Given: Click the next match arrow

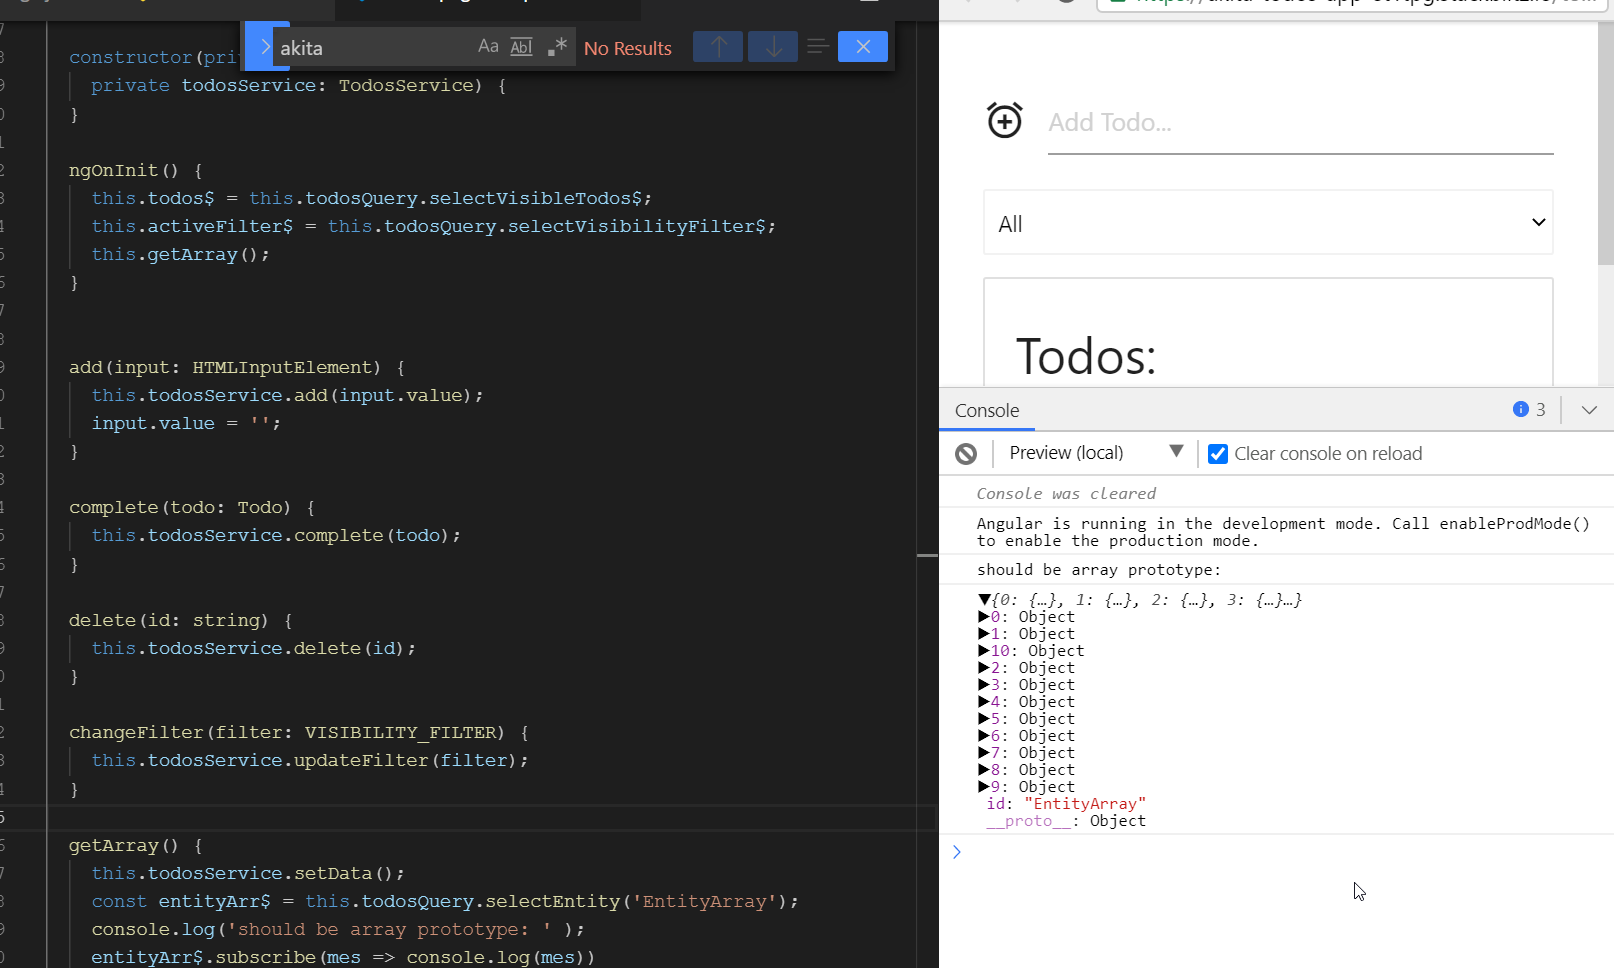Looking at the screenshot, I should click(772, 46).
